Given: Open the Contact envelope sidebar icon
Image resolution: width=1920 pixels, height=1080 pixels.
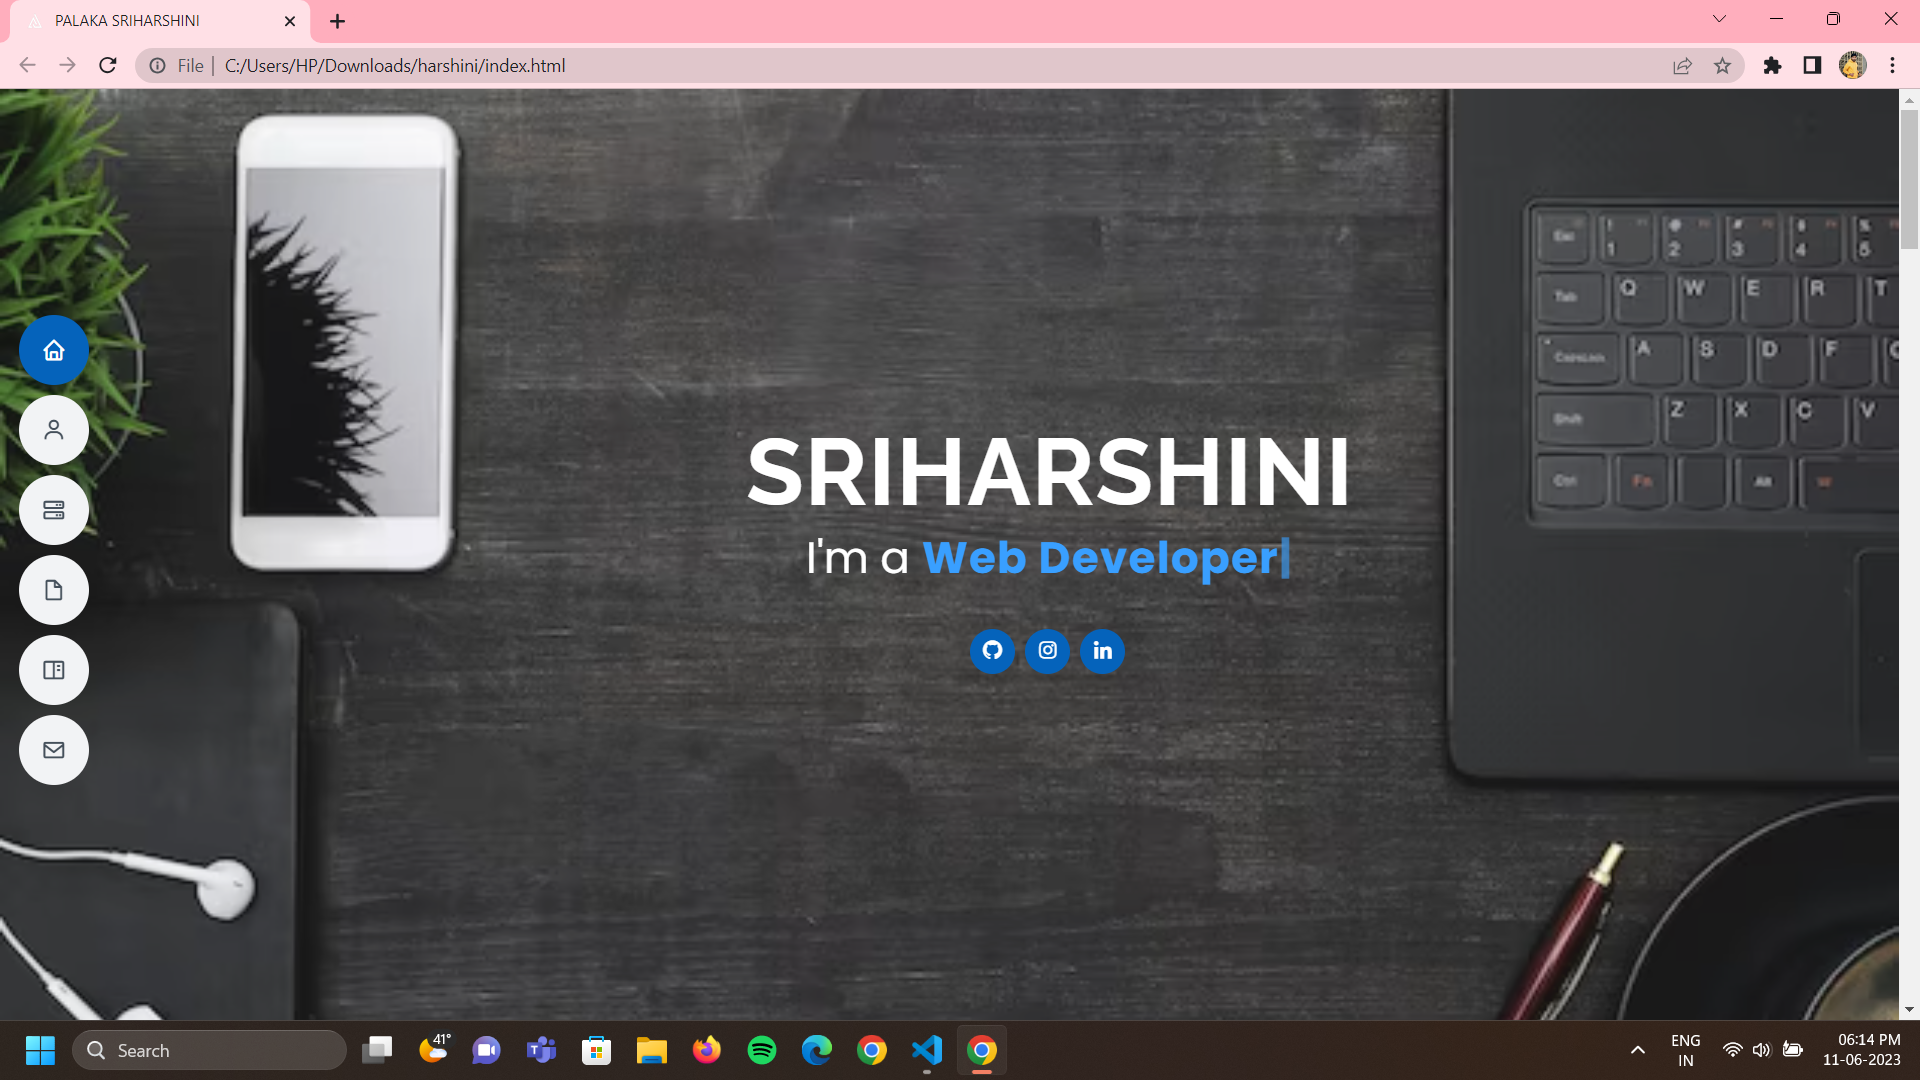Looking at the screenshot, I should pyautogui.click(x=54, y=750).
